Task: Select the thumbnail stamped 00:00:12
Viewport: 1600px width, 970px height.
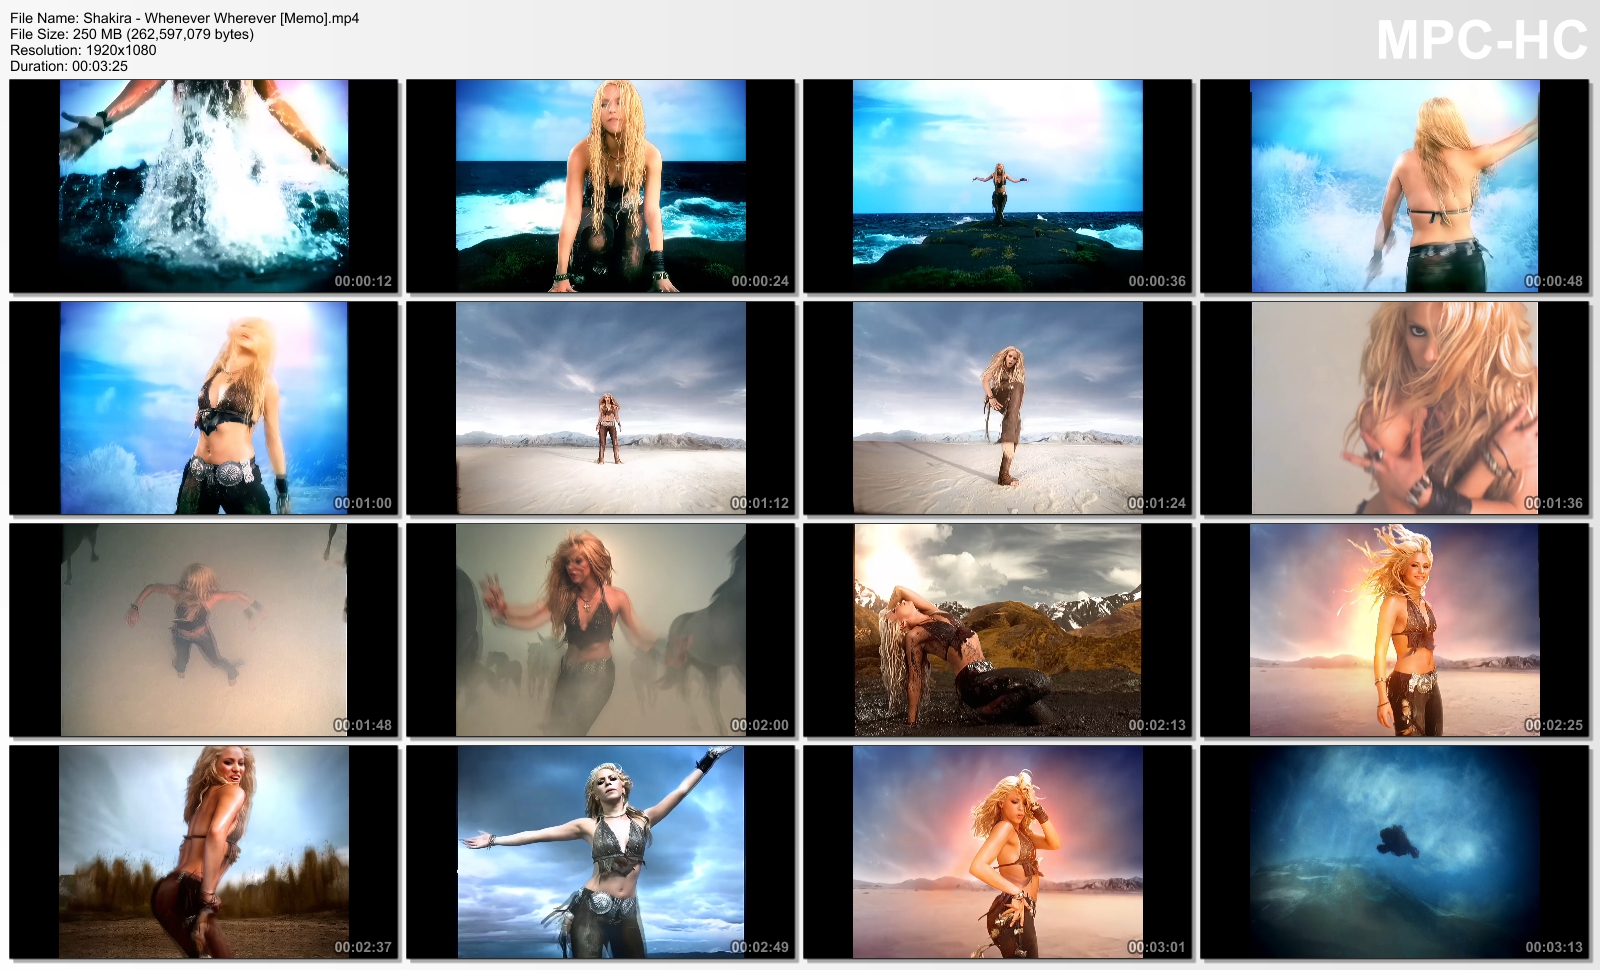Action: click(x=204, y=186)
